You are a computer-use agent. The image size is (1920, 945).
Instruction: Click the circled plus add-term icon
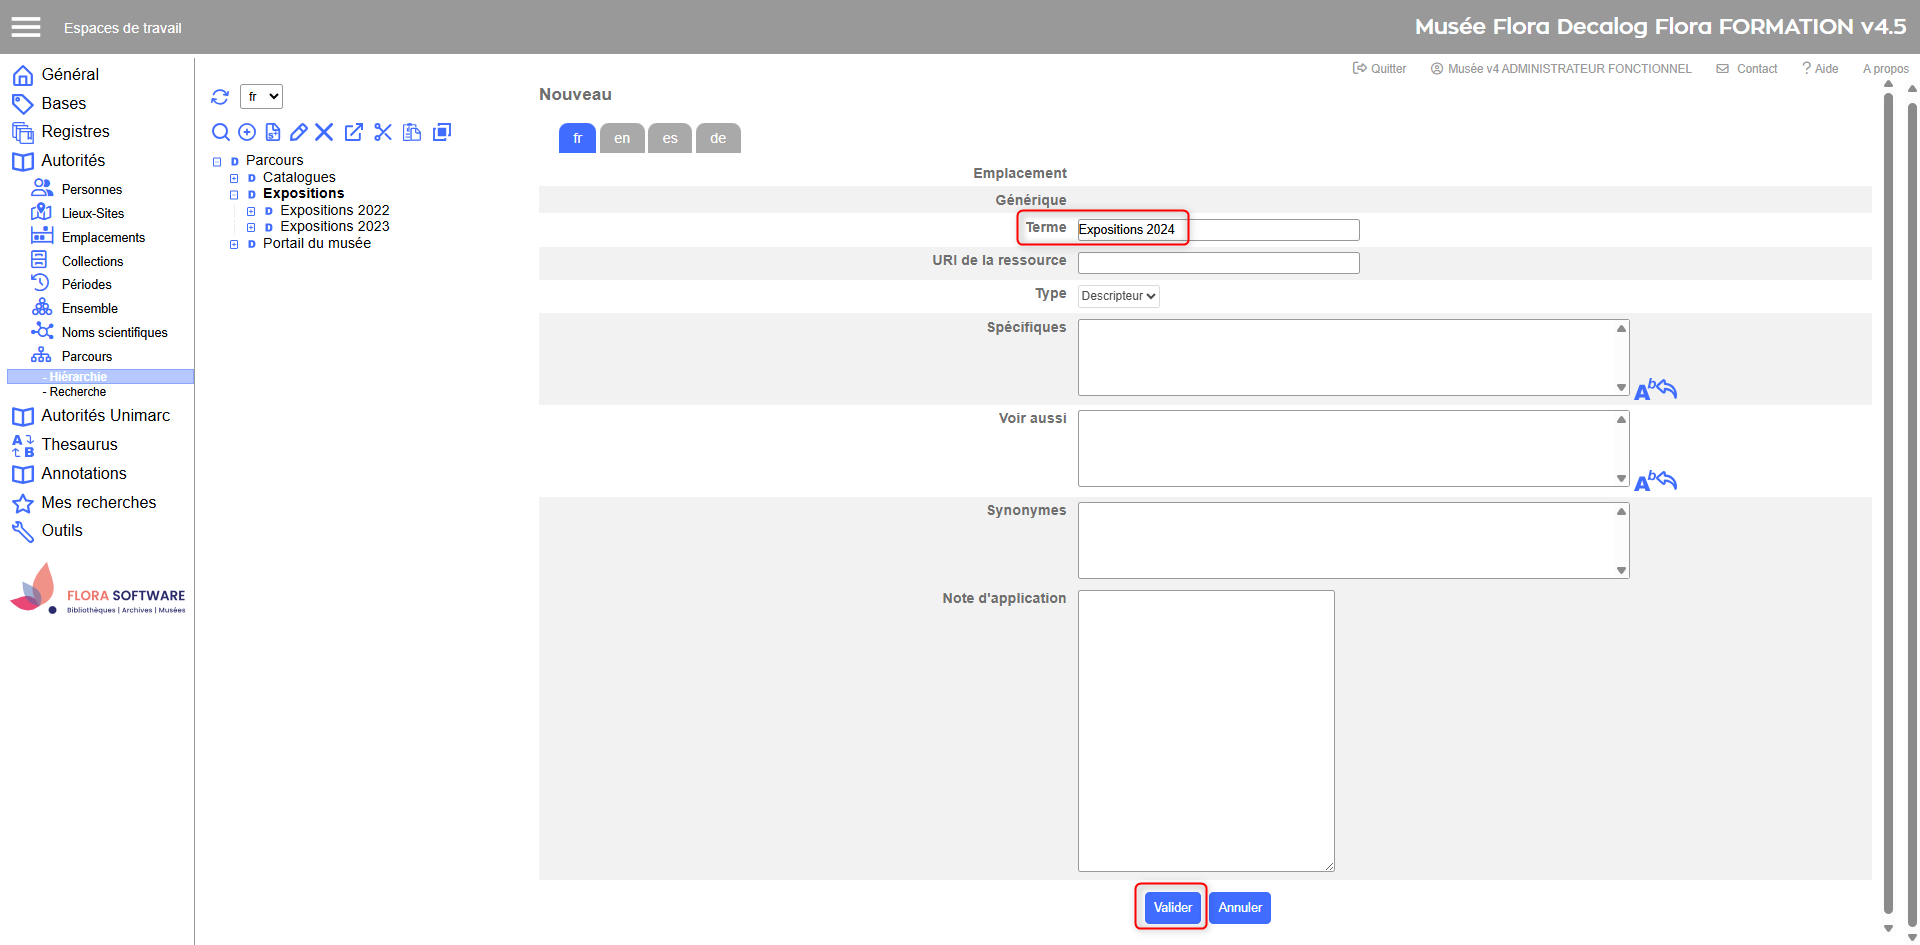(x=247, y=132)
